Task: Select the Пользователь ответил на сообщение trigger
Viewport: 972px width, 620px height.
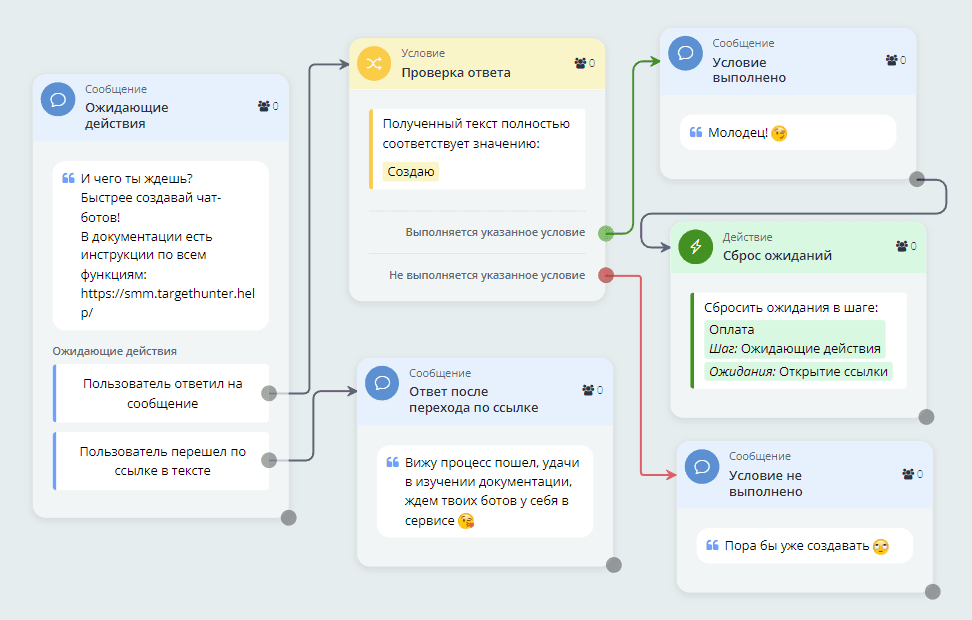Action: (x=163, y=393)
